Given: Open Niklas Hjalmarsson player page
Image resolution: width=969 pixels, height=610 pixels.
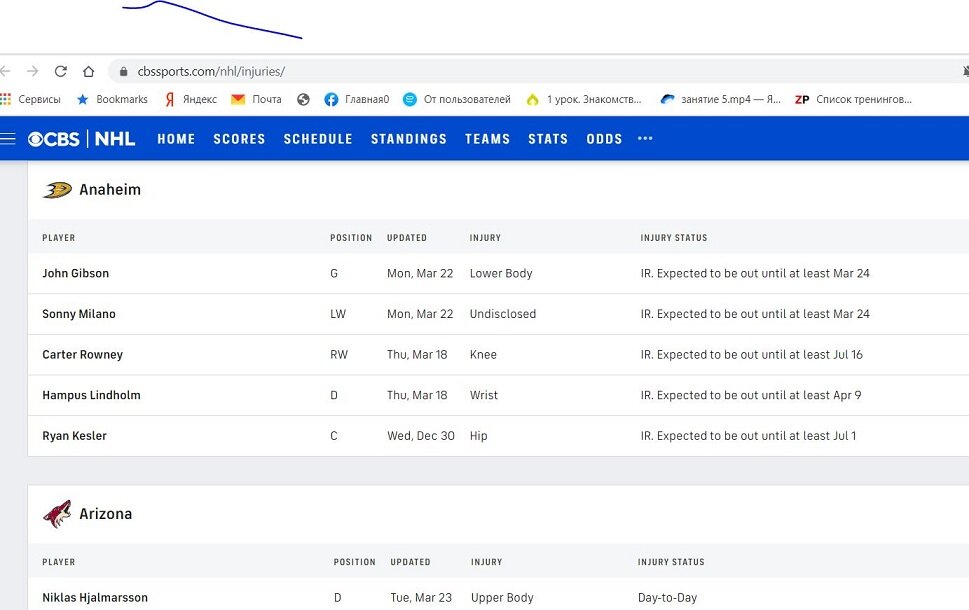Looking at the screenshot, I should tap(95, 598).
